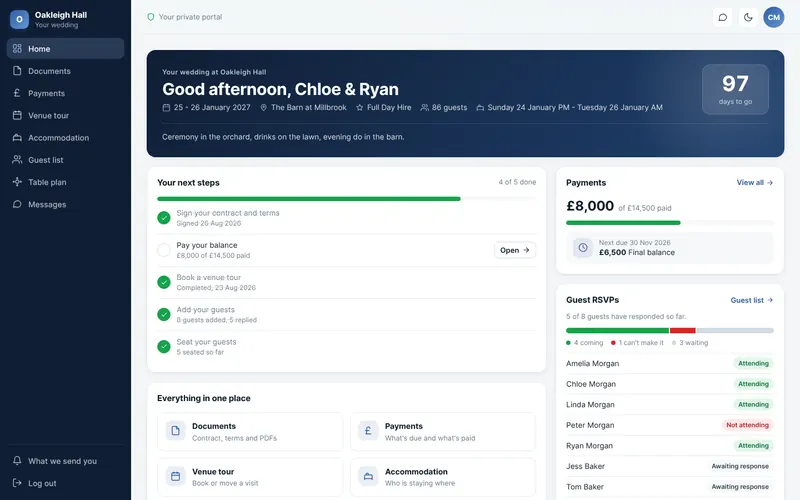This screenshot has height=500, width=800.
Task: Click the location pin icon by The Barn at Millbrook
Action: click(263, 108)
